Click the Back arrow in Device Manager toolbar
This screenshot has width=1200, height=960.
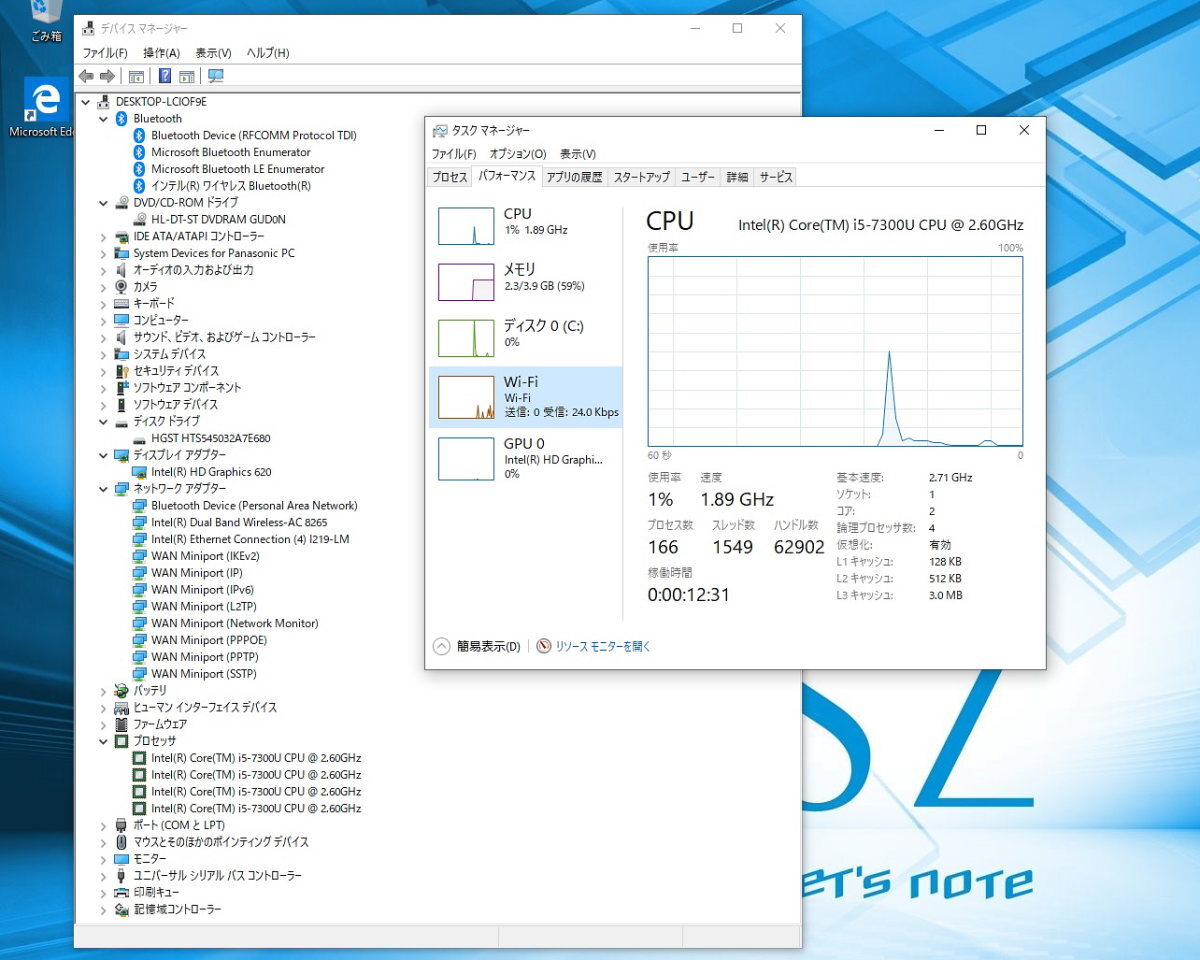(86, 76)
